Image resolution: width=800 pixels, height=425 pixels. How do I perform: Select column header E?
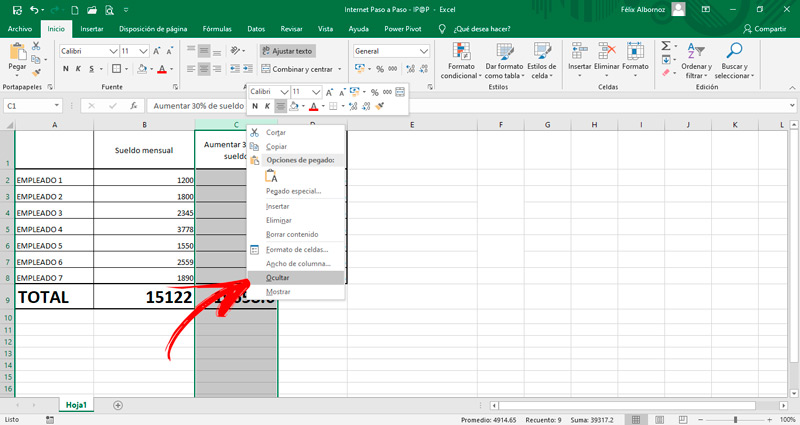coord(412,125)
